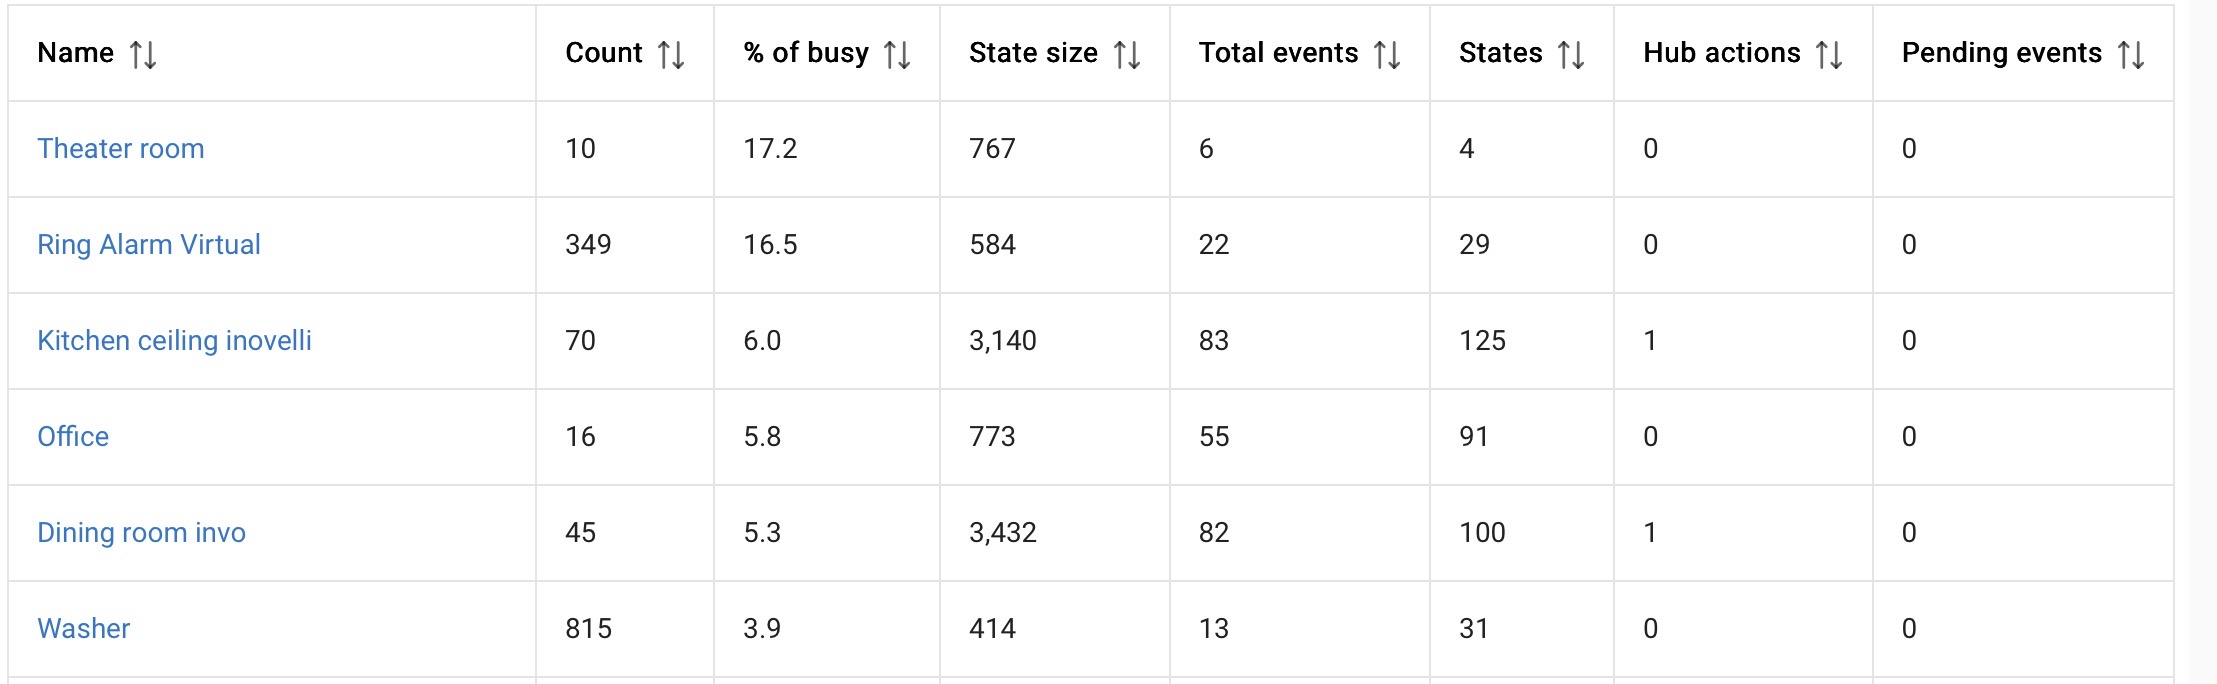The width and height of the screenshot is (2217, 684).
Task: Click sort arrows next to % of busy
Action: (897, 54)
